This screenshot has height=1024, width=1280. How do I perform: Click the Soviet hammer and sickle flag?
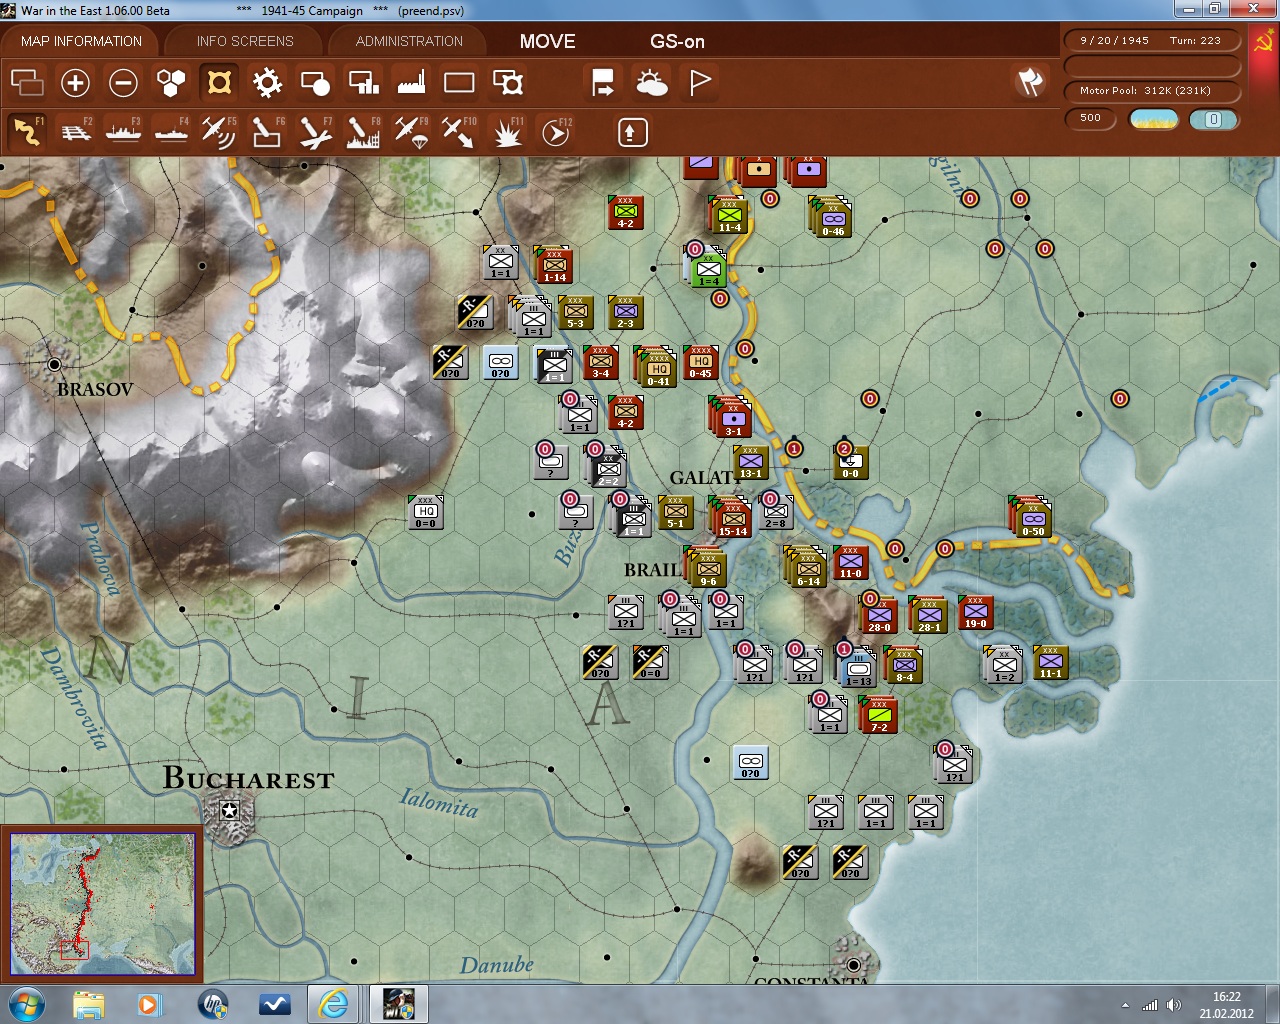(x=1263, y=41)
